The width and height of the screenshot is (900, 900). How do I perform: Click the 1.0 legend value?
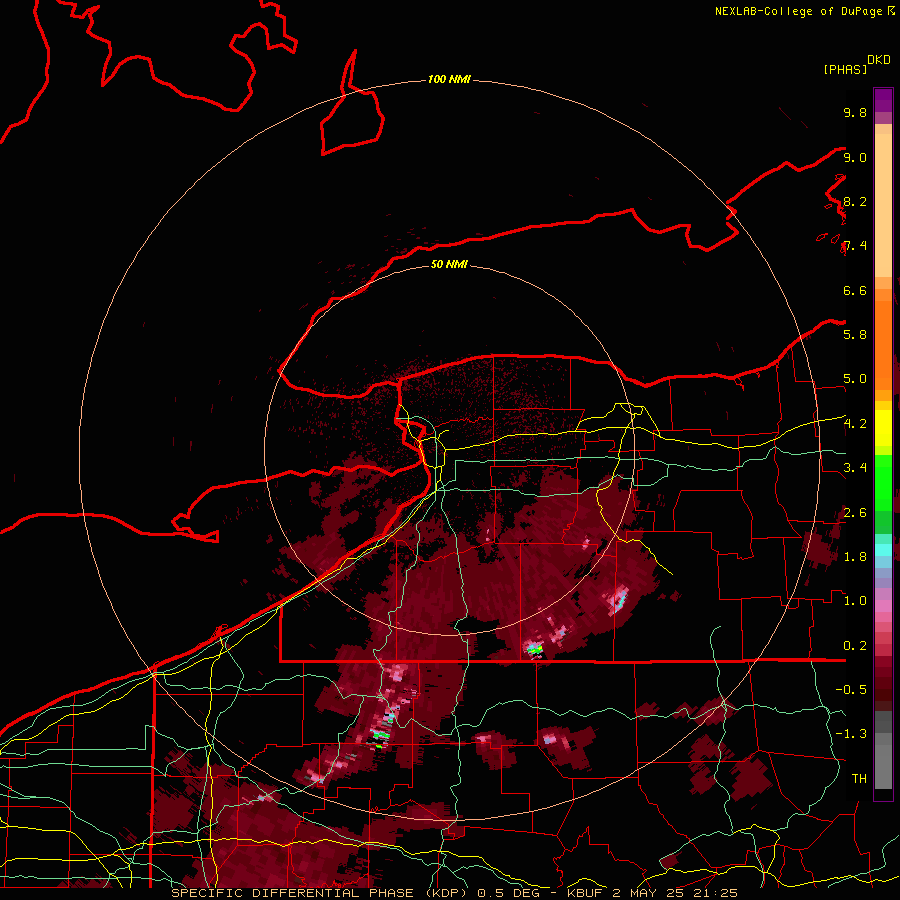[x=855, y=601]
